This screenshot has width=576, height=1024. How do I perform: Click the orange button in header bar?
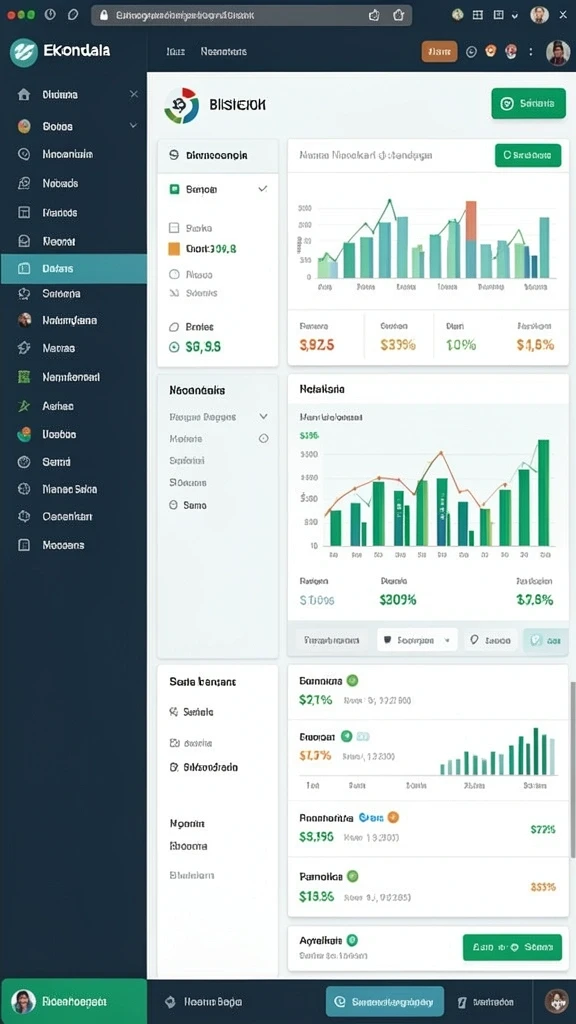pos(440,52)
